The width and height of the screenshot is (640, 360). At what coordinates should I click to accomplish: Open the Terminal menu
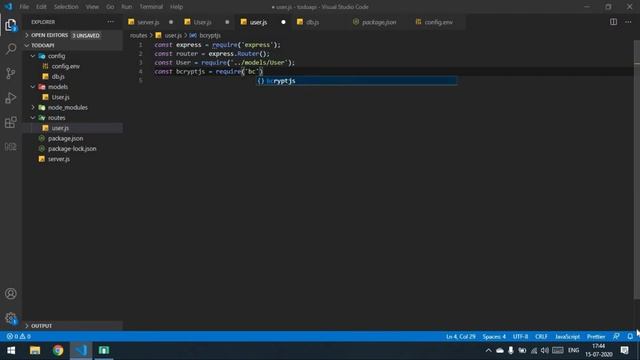click(151, 7)
